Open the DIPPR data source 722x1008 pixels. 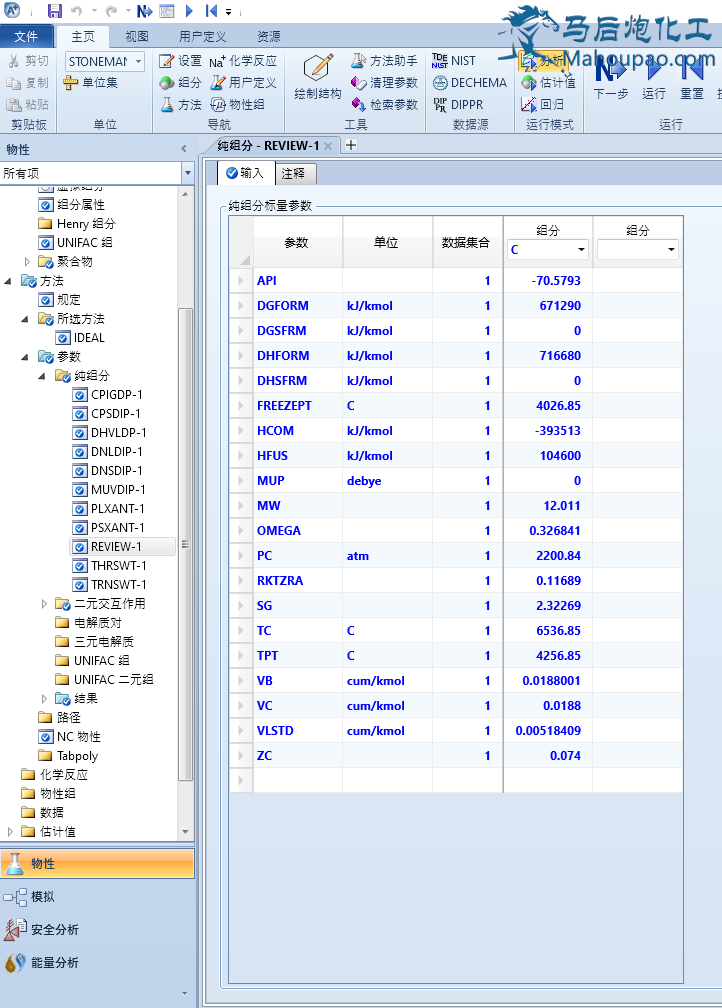[457, 104]
